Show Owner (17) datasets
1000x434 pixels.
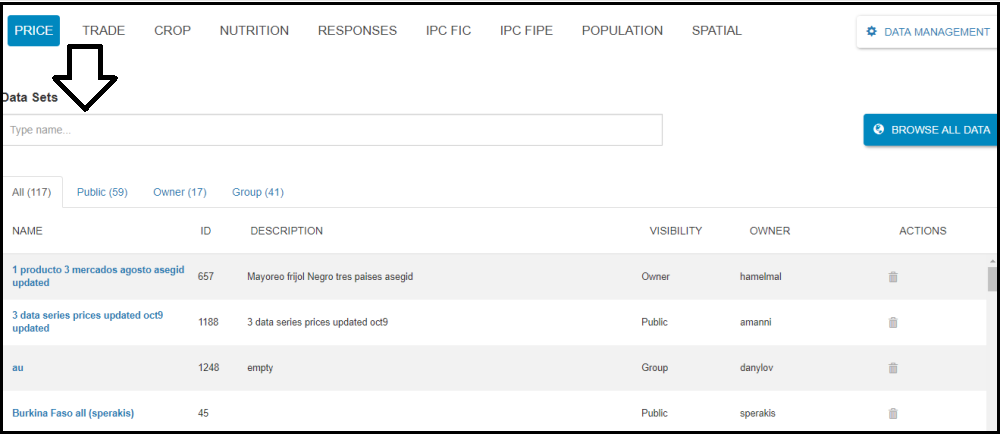[179, 192]
